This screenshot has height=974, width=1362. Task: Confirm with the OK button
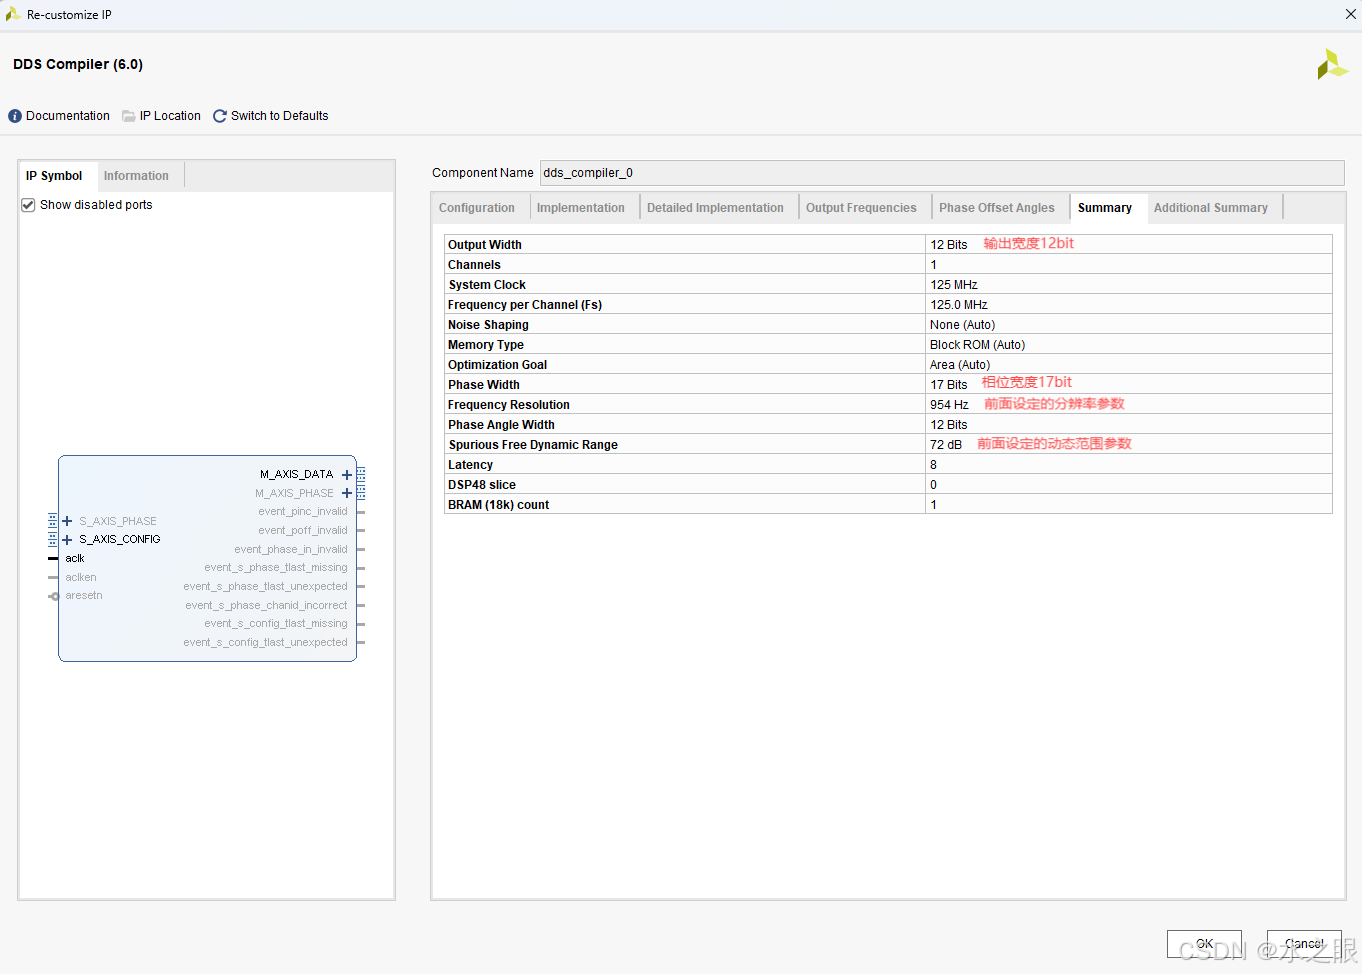pos(1204,944)
